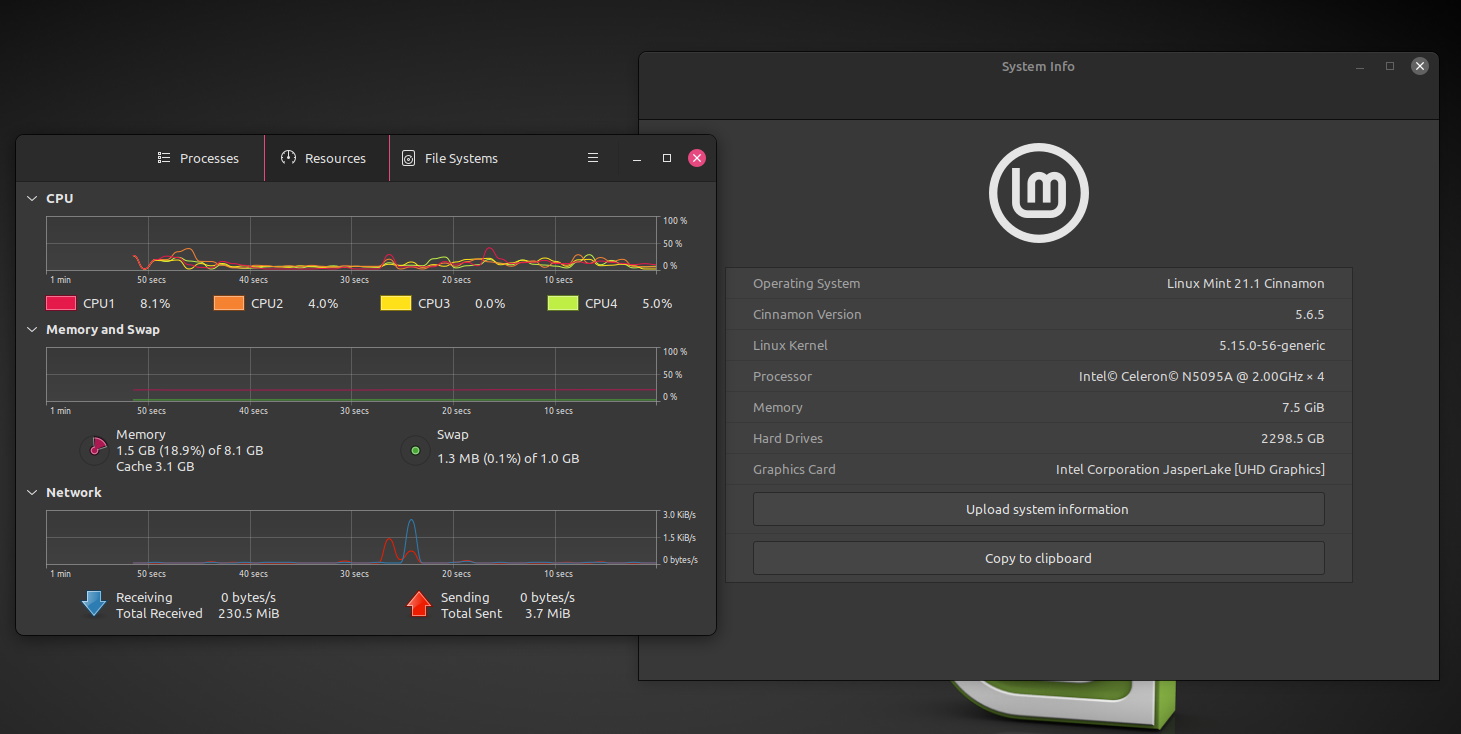Click 'Cache 3.1 GB' text
Viewport: 1461px width, 734px height.
155,466
